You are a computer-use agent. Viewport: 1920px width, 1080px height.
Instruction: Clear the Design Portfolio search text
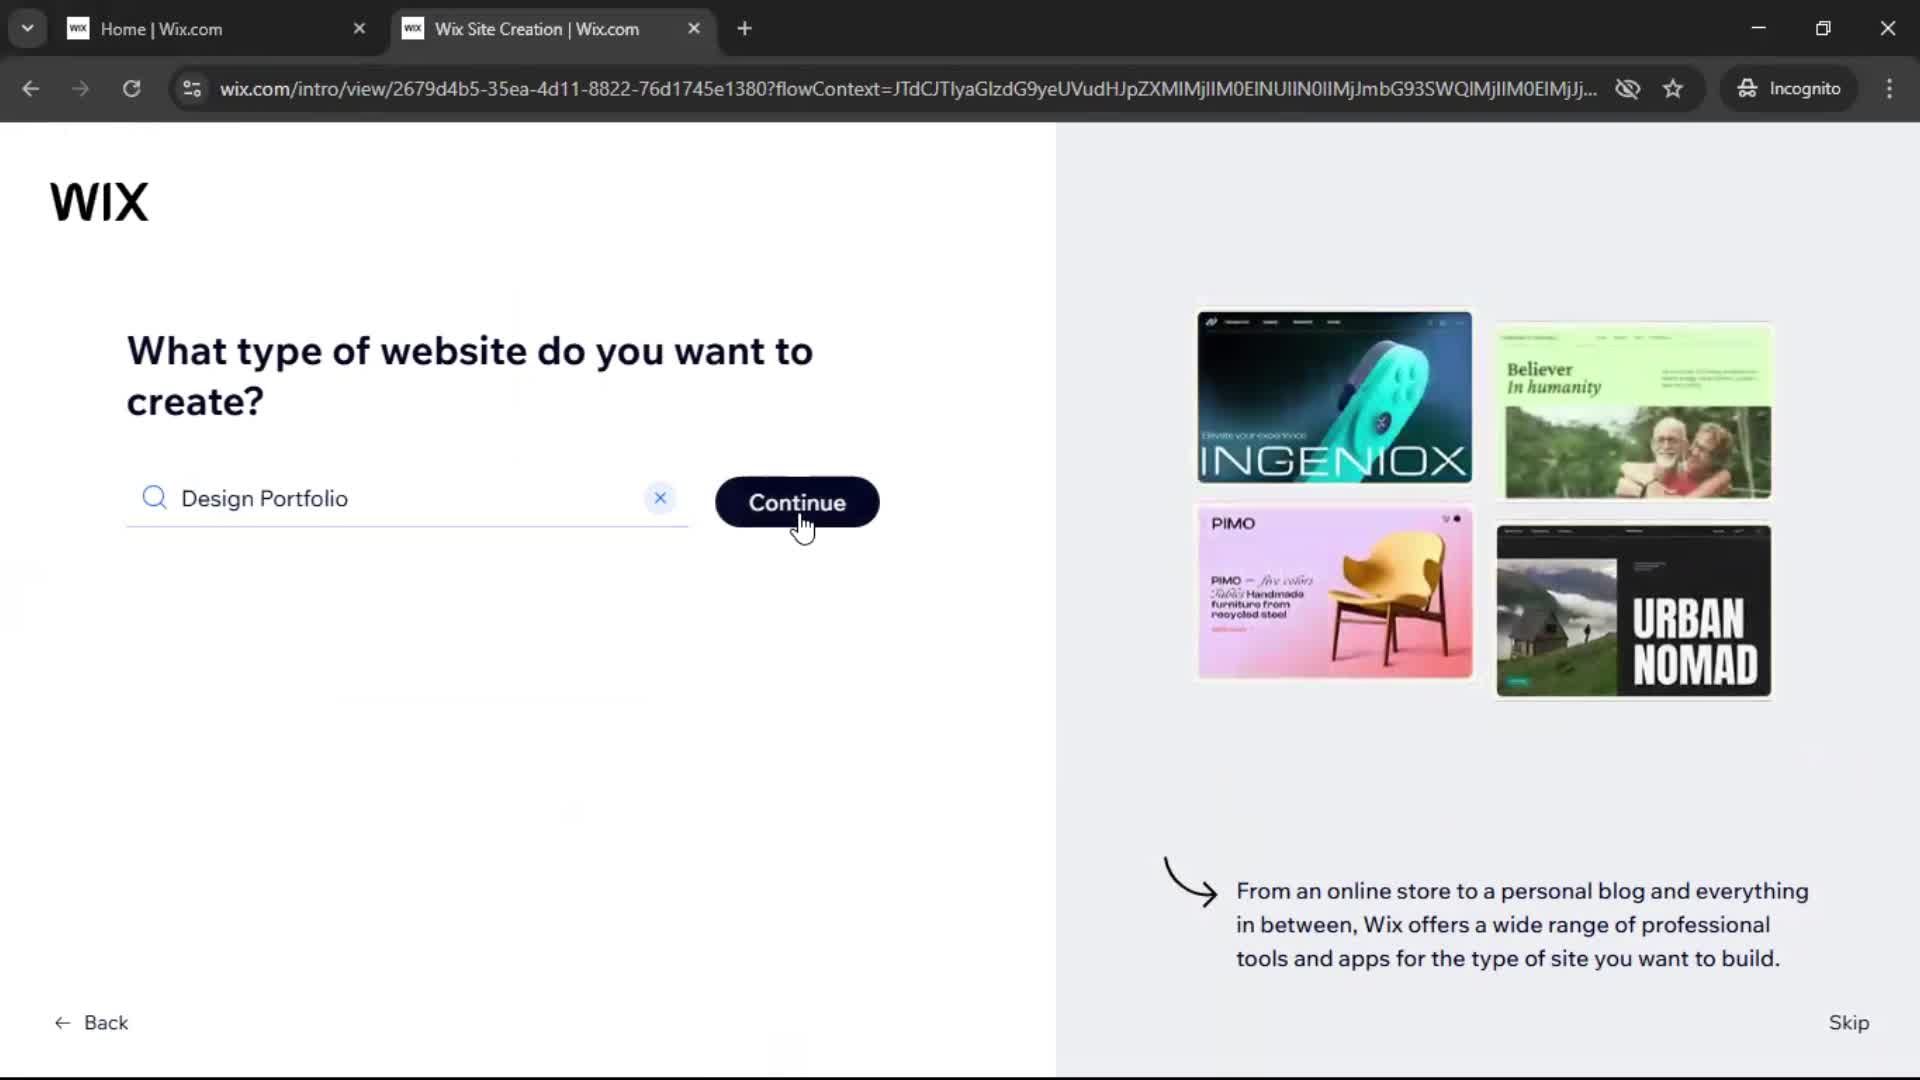coord(660,498)
